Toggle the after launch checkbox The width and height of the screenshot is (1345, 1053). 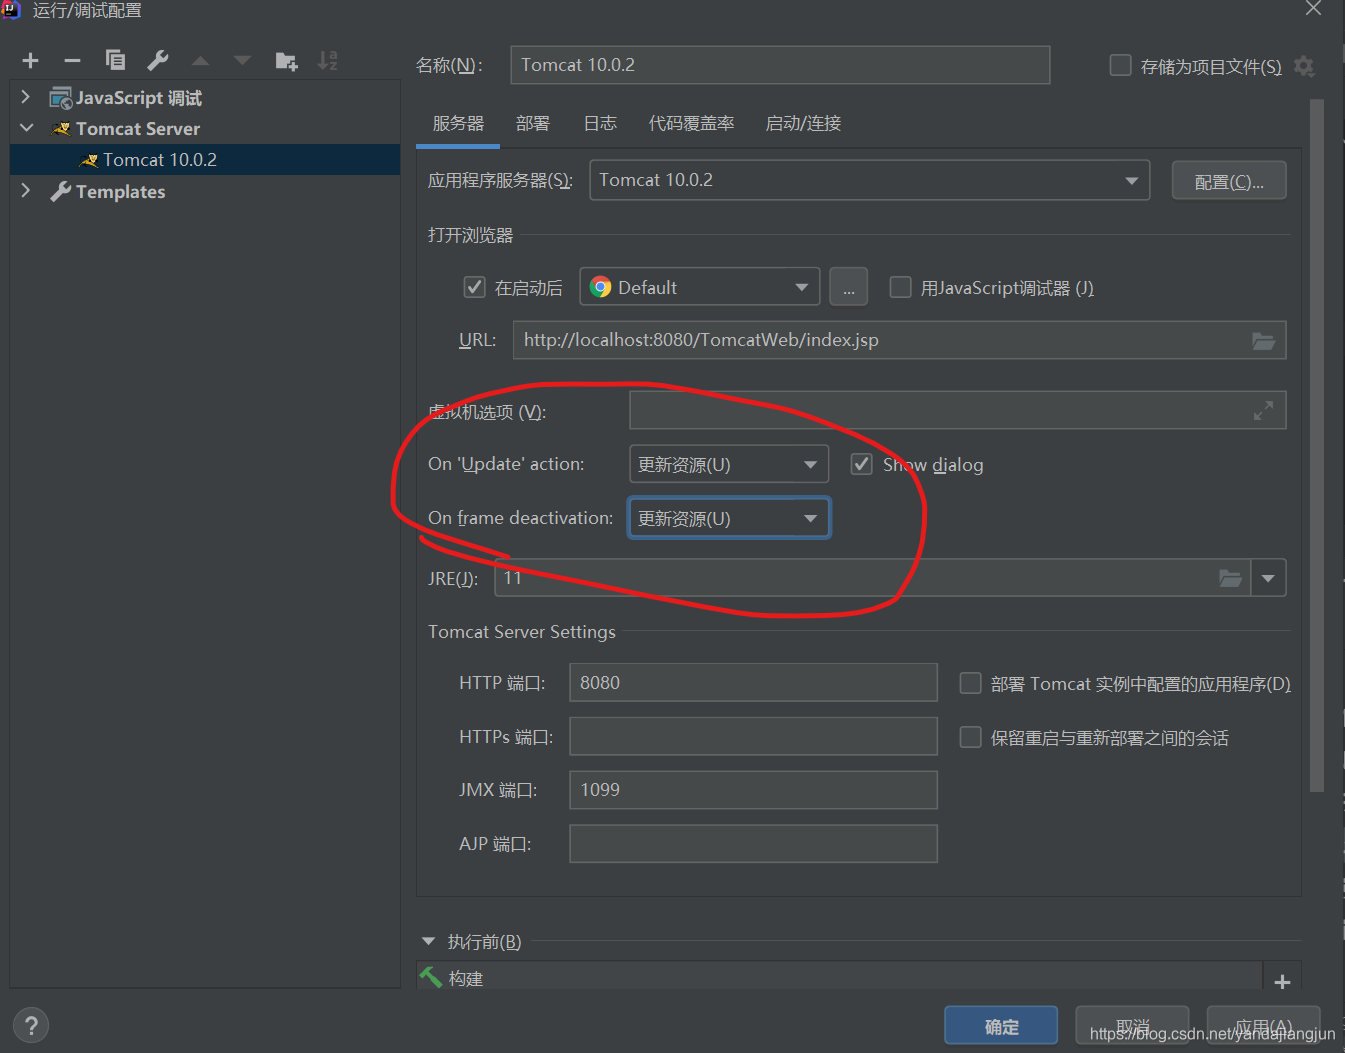[475, 287]
